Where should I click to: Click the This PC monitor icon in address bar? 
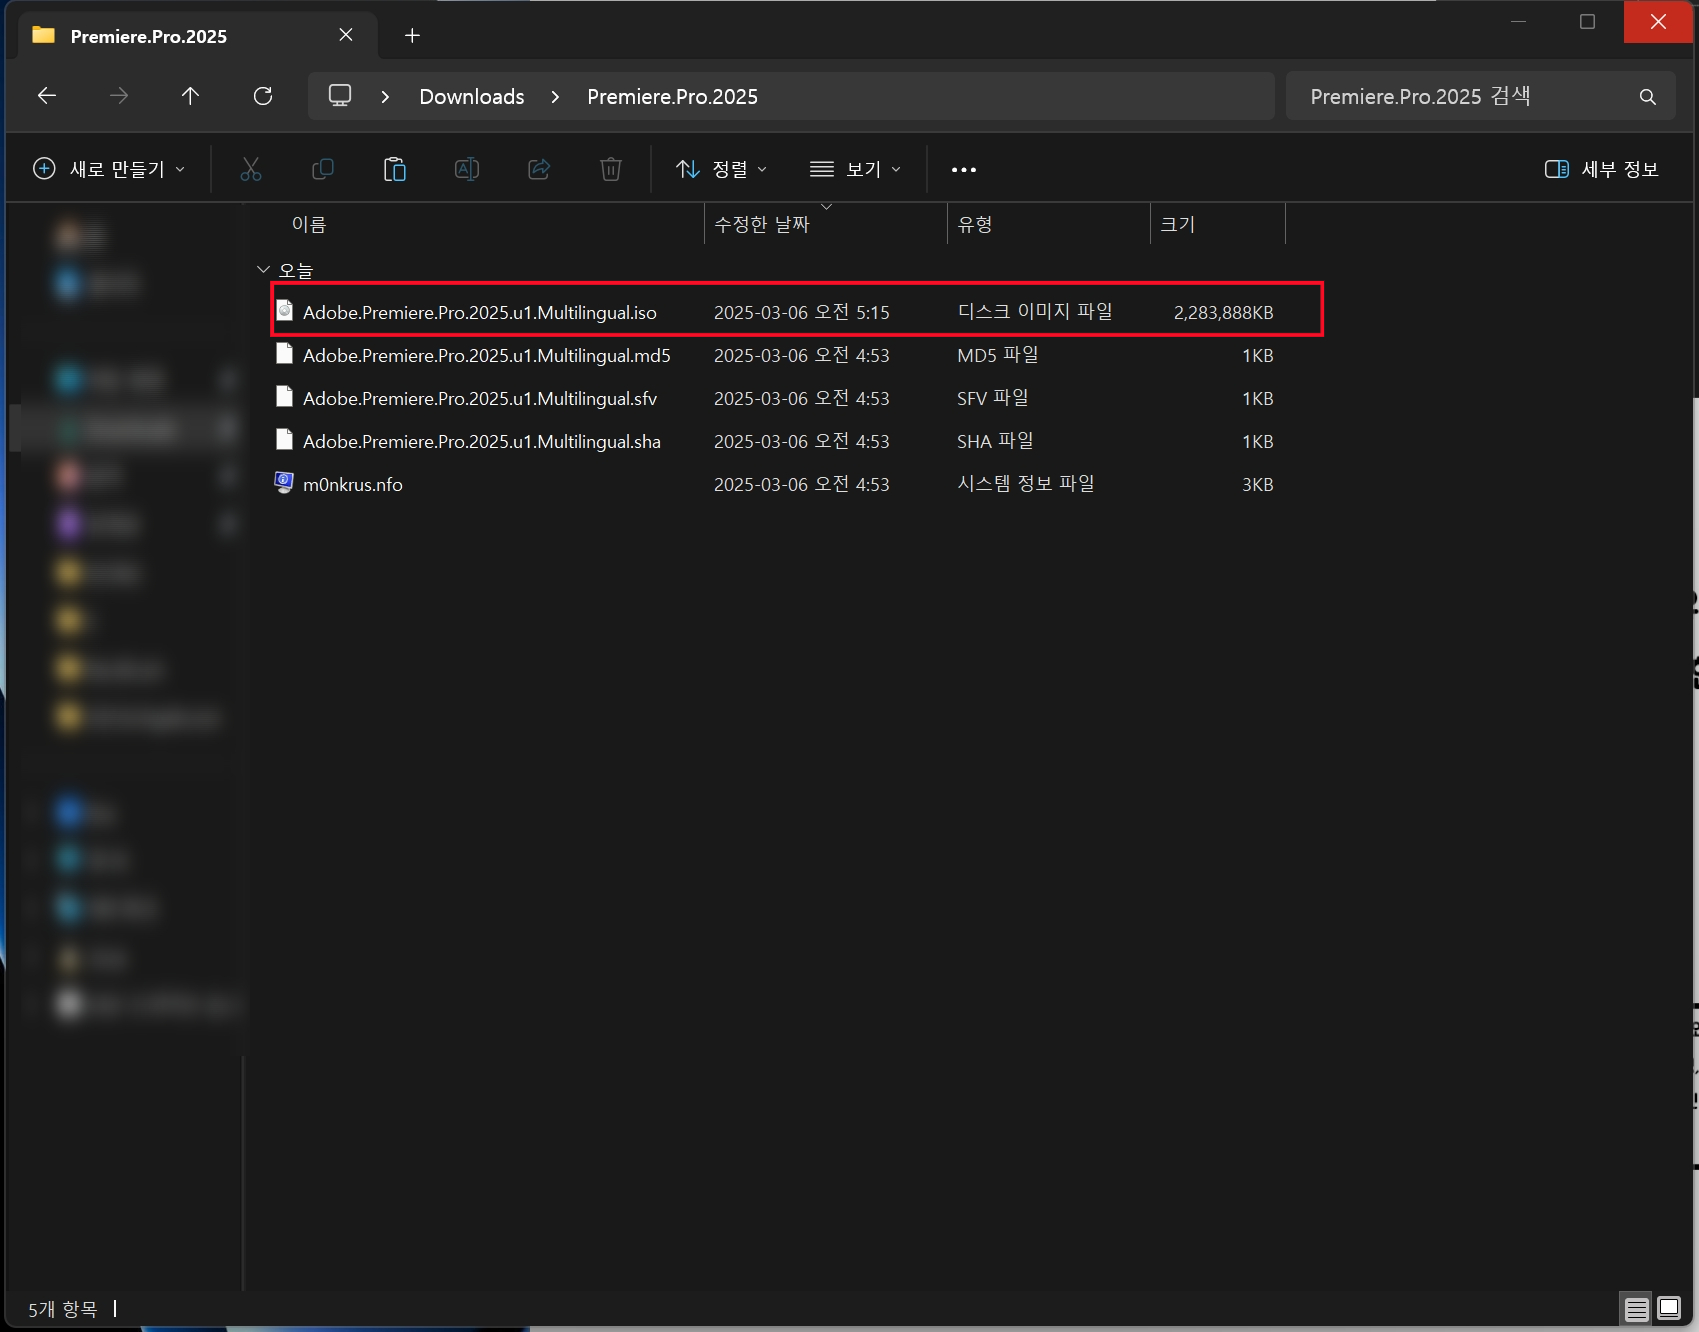(340, 96)
